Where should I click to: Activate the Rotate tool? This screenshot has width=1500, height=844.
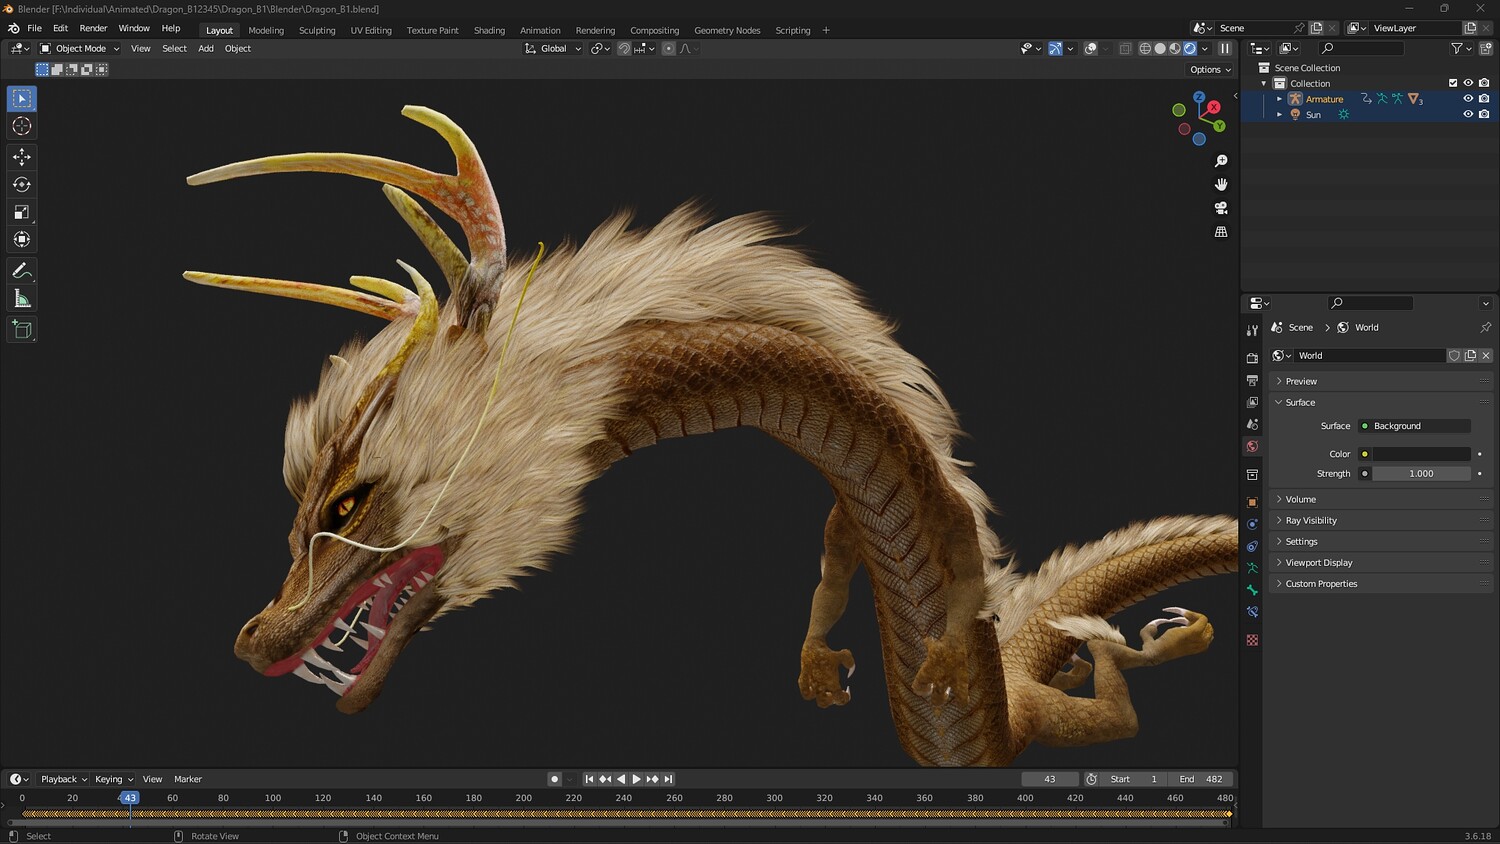coord(22,185)
